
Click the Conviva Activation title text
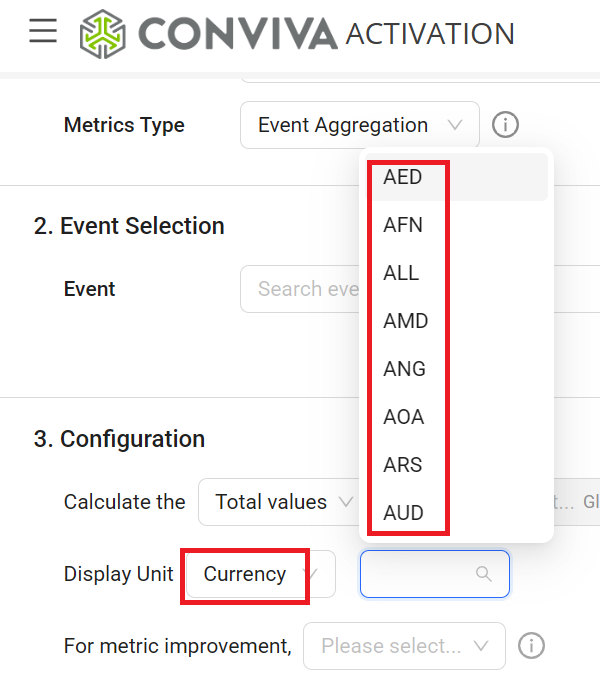click(430, 33)
